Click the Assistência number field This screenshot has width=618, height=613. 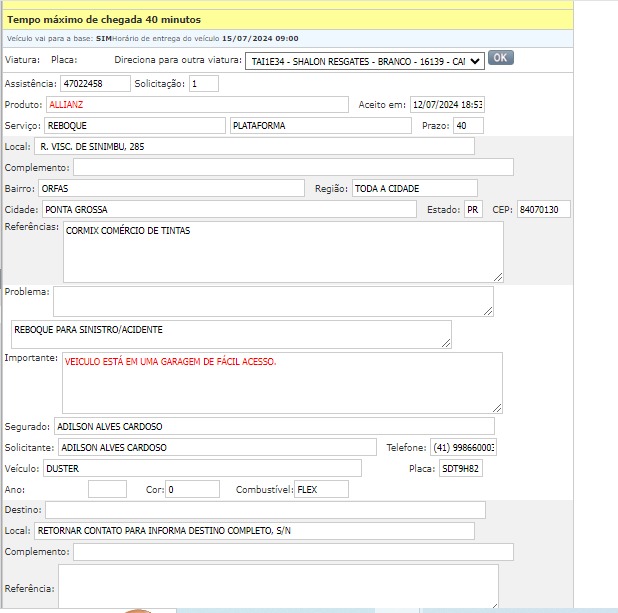pyautogui.click(x=94, y=84)
